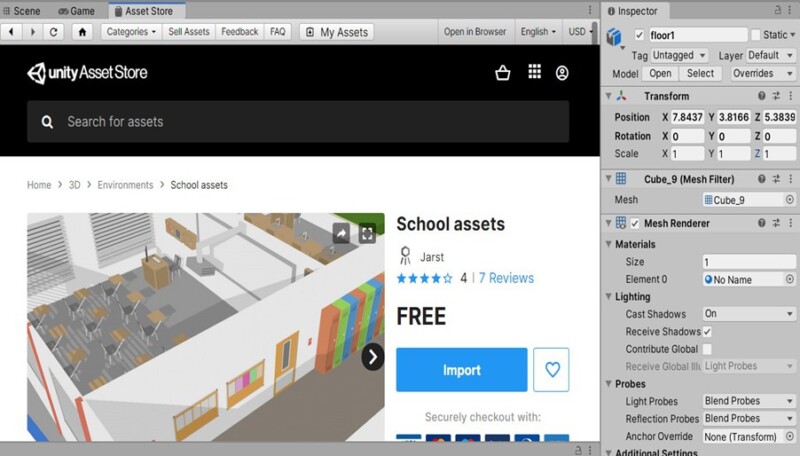The image size is (800, 456).
Task: Click the floor1 name field
Action: [x=697, y=35]
